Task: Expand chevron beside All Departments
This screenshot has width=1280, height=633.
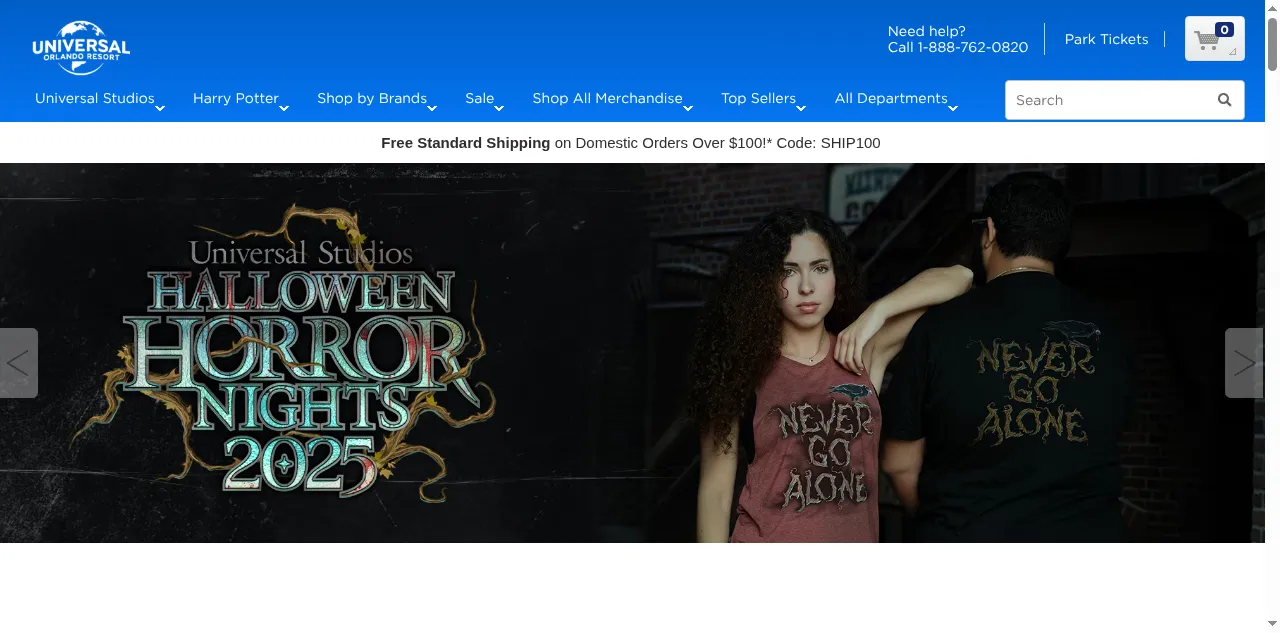Action: click(953, 108)
